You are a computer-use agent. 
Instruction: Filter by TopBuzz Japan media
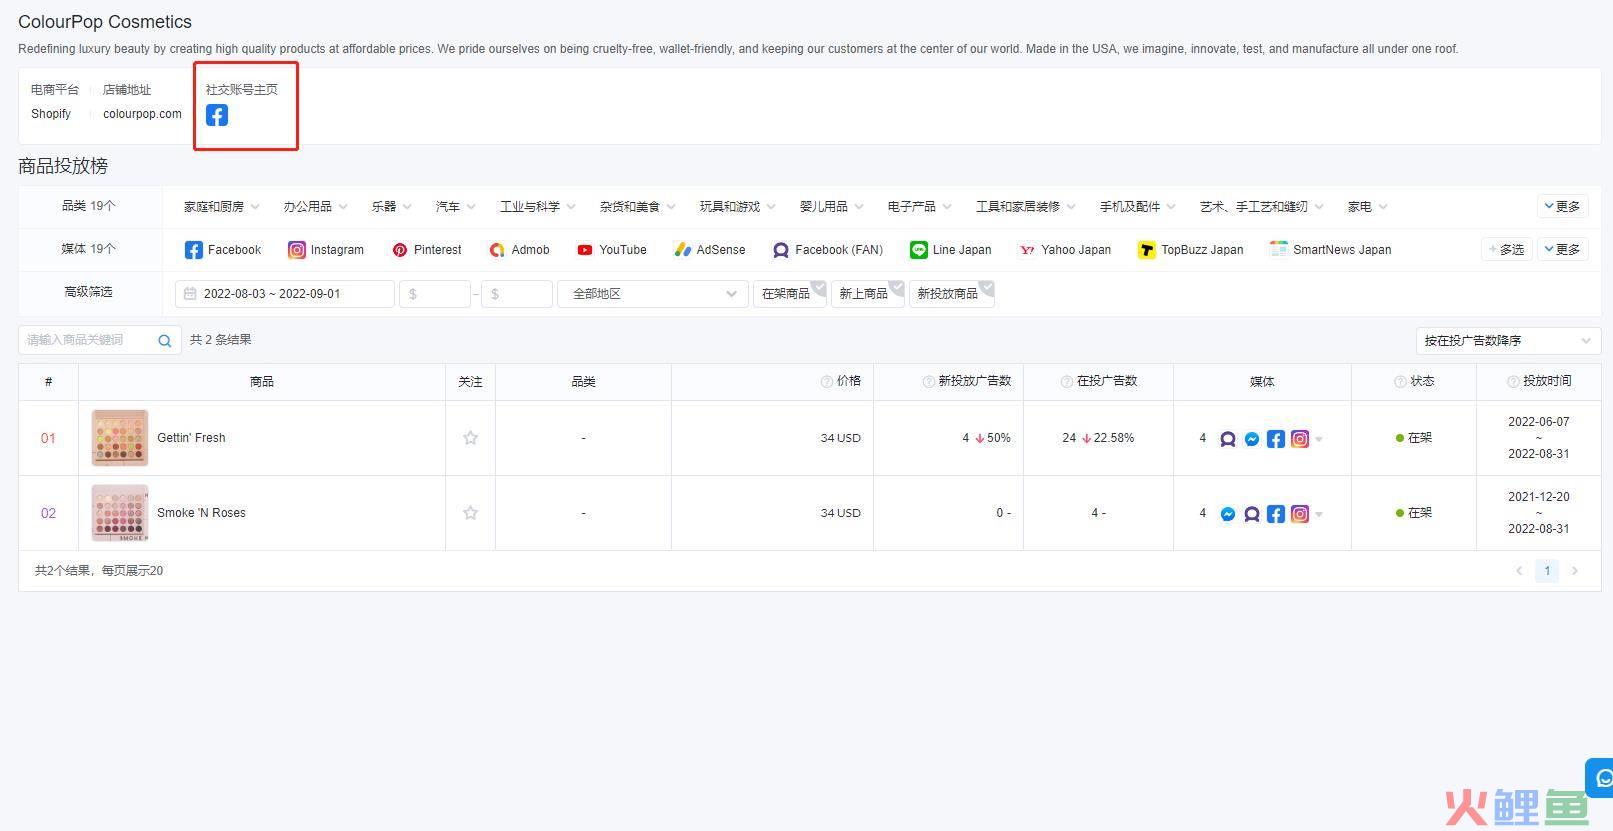pyautogui.click(x=1191, y=250)
